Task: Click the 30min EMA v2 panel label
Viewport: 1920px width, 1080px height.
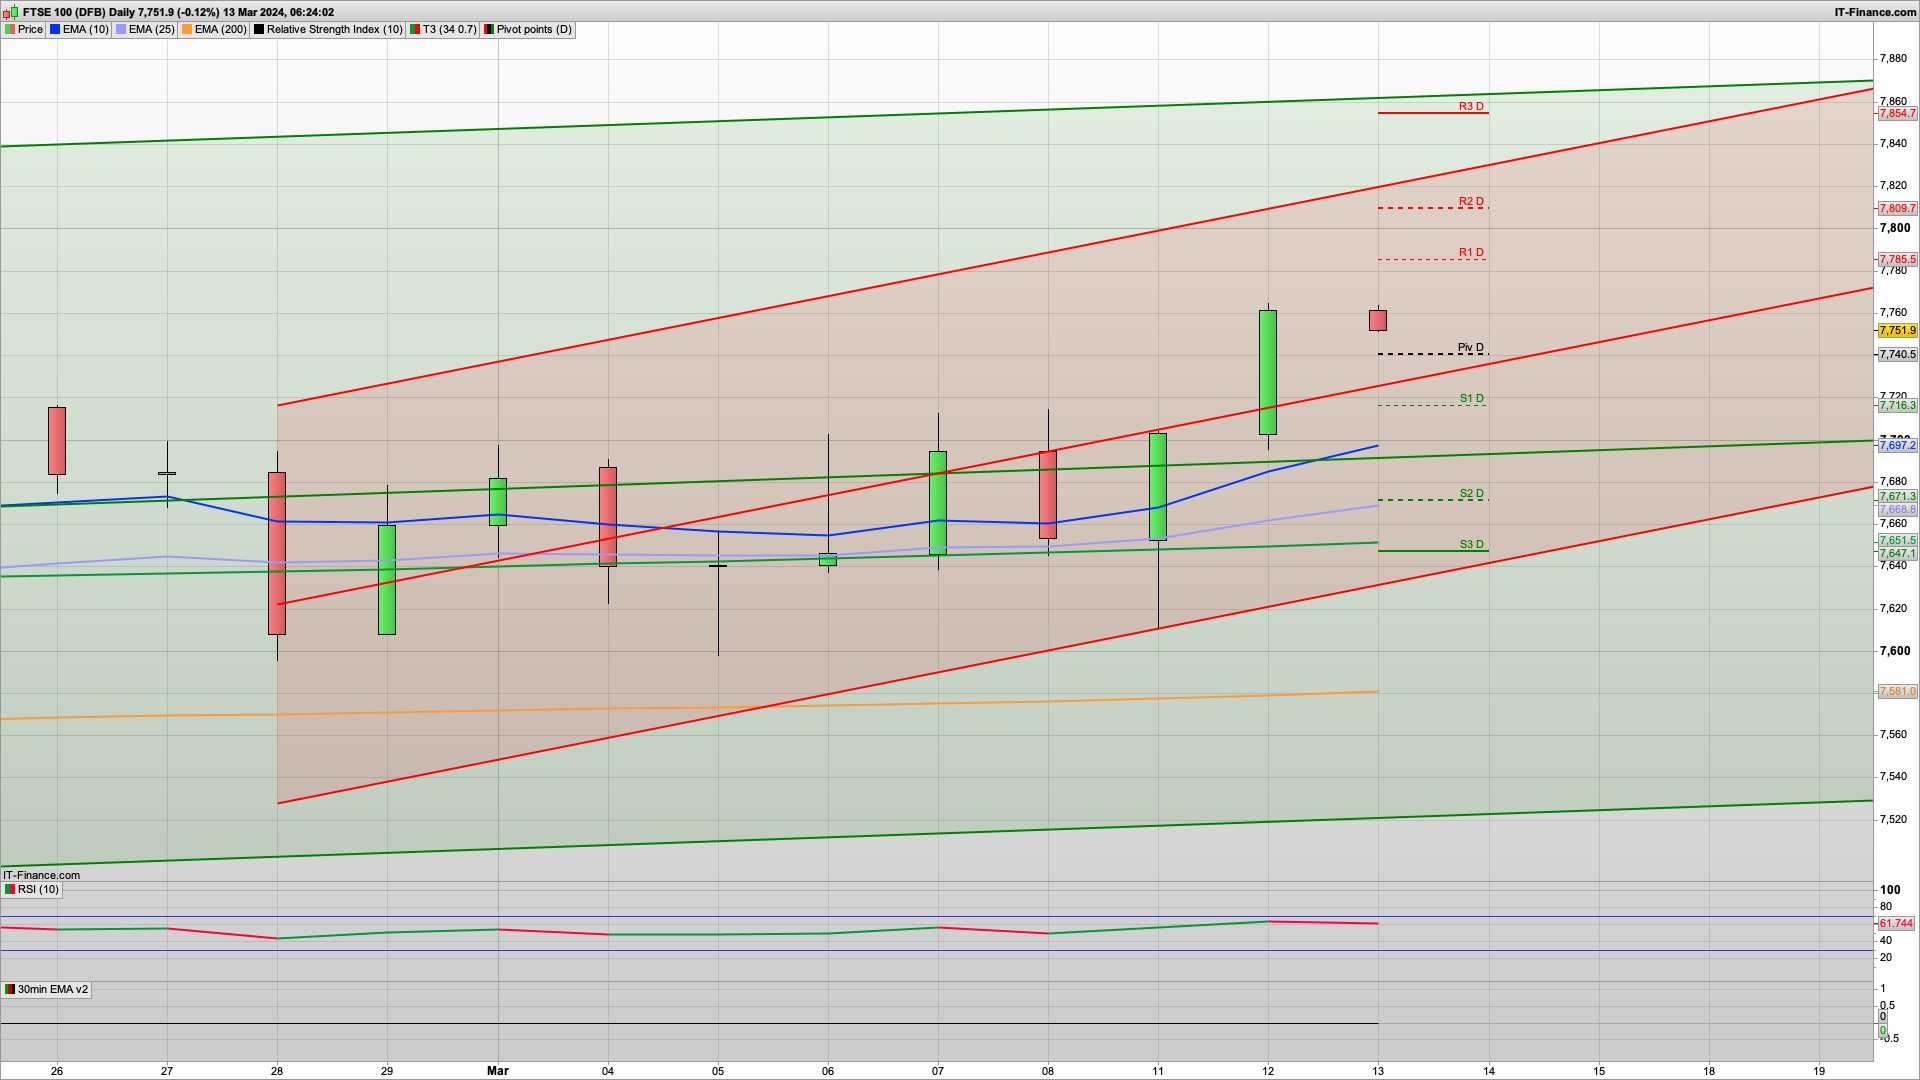Action: (46, 989)
